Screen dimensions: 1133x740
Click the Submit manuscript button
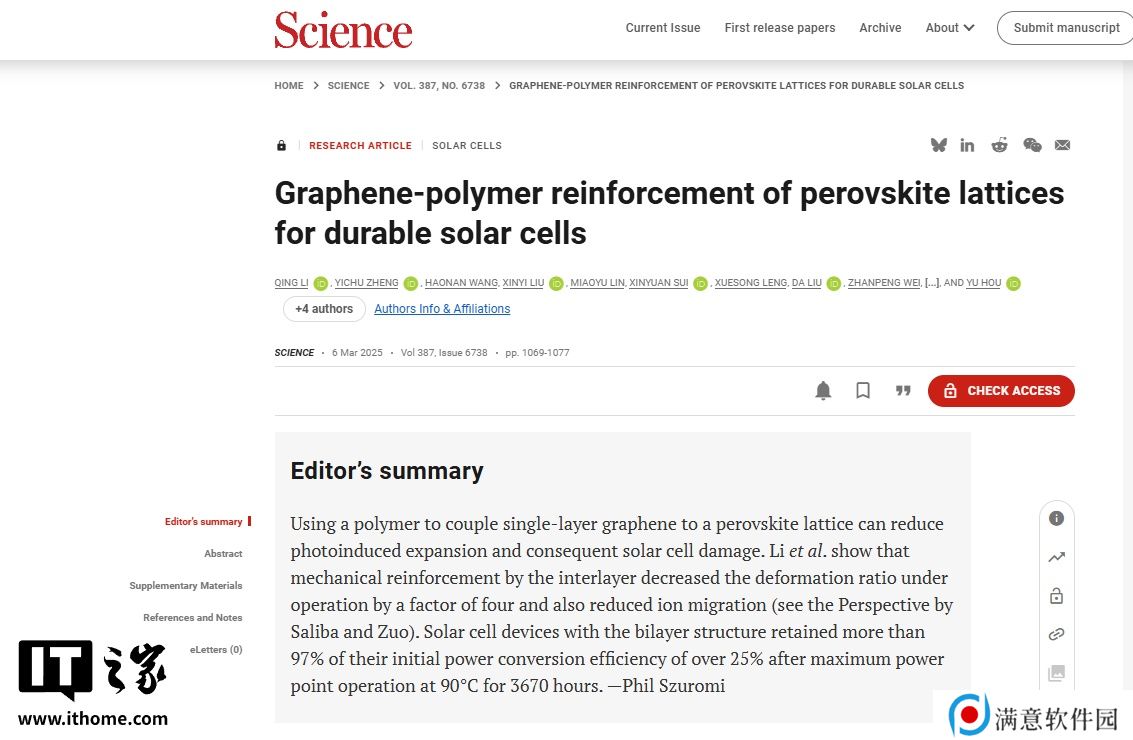click(x=1066, y=27)
